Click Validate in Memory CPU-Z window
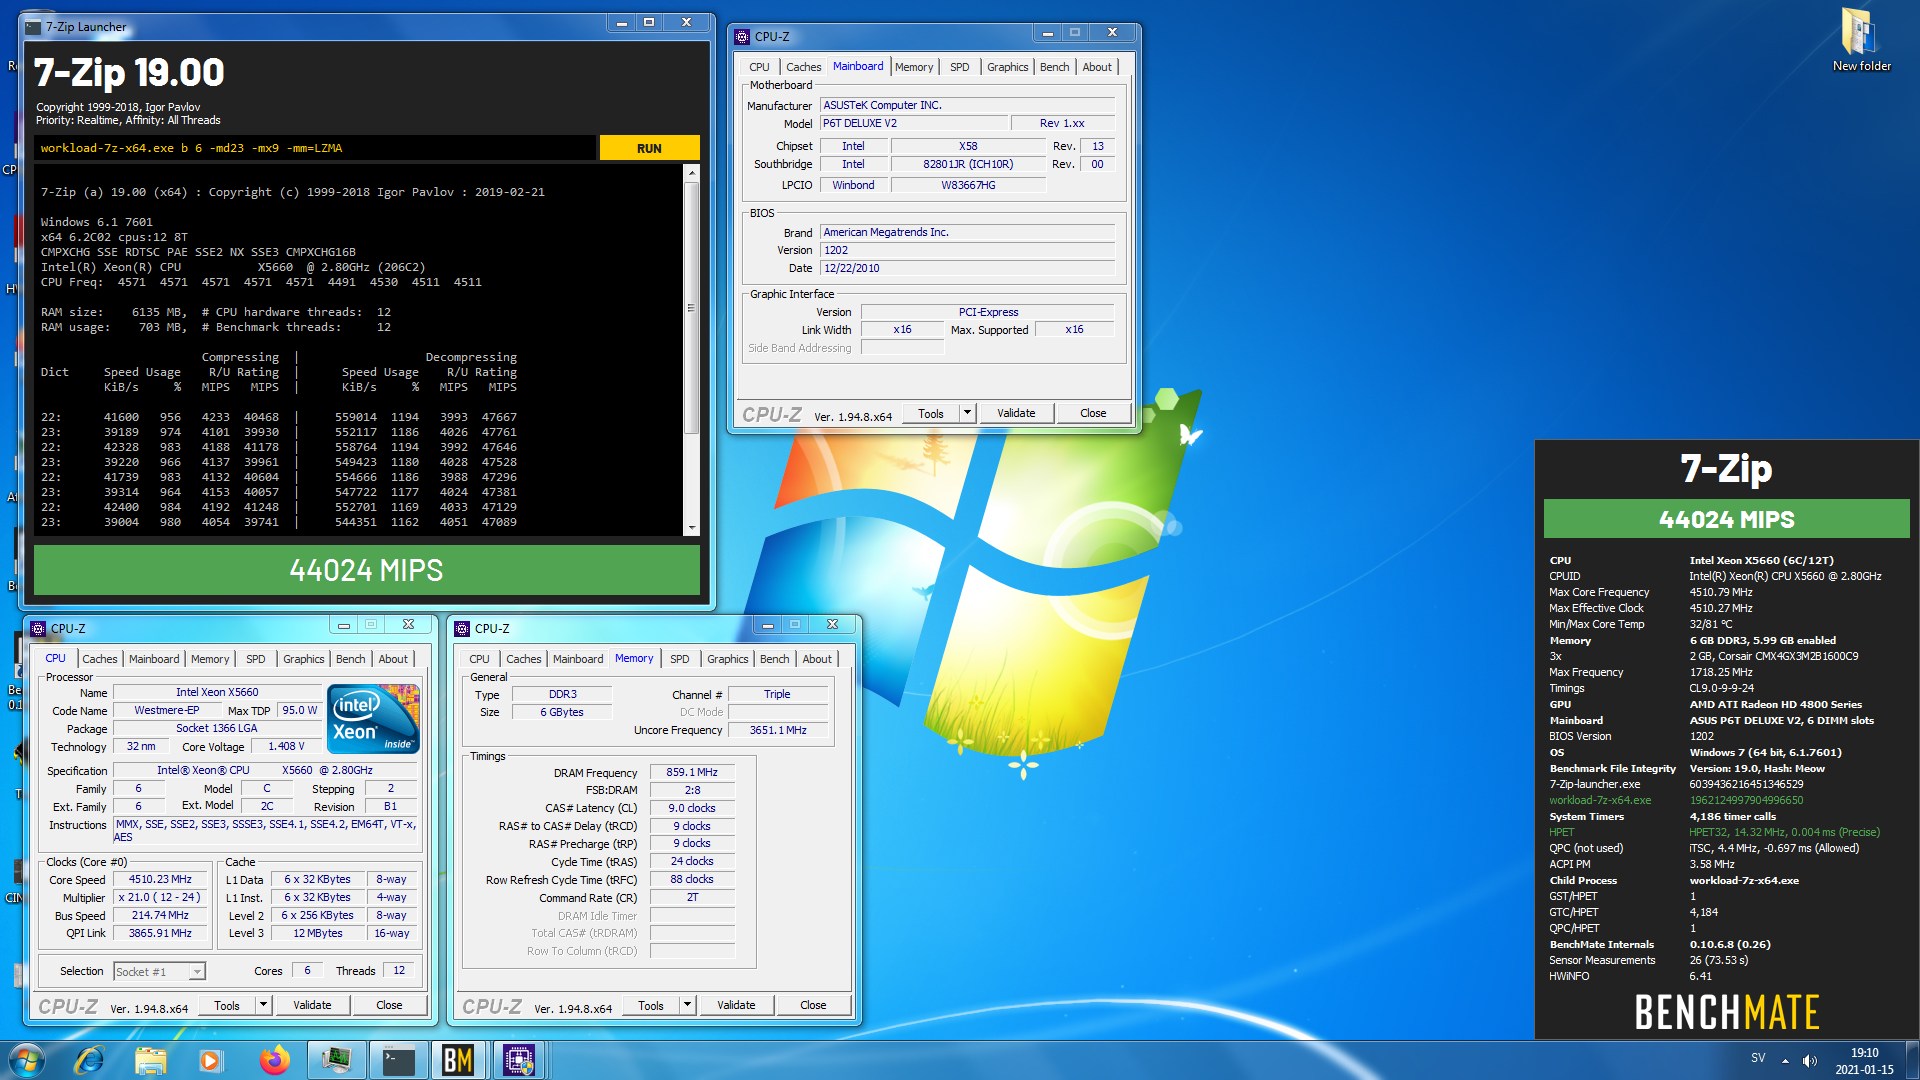Screen dimensions: 1920x1080 click(736, 1006)
